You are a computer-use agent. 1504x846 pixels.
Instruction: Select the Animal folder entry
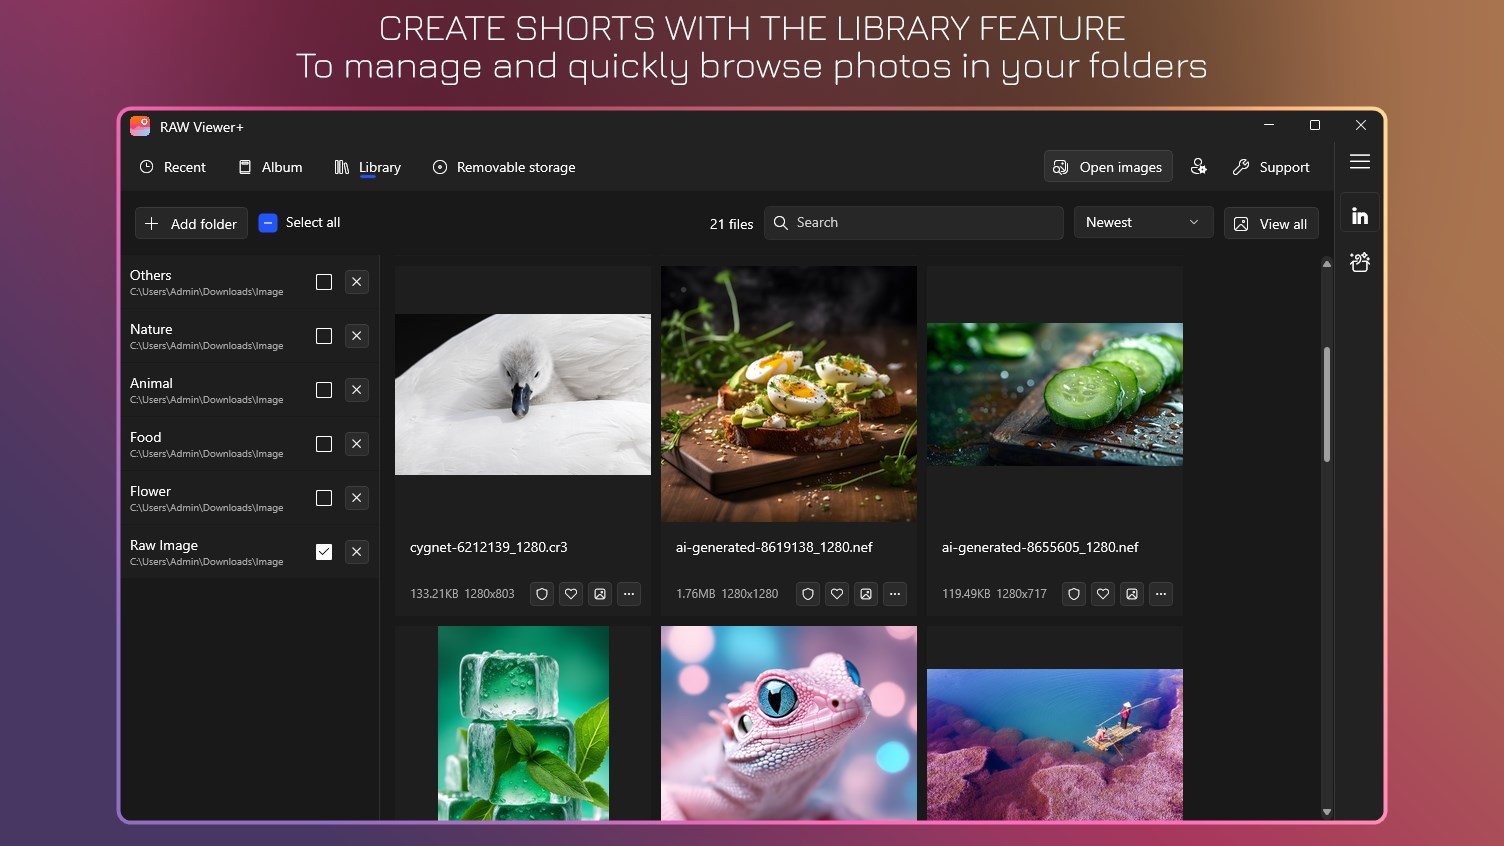point(250,390)
